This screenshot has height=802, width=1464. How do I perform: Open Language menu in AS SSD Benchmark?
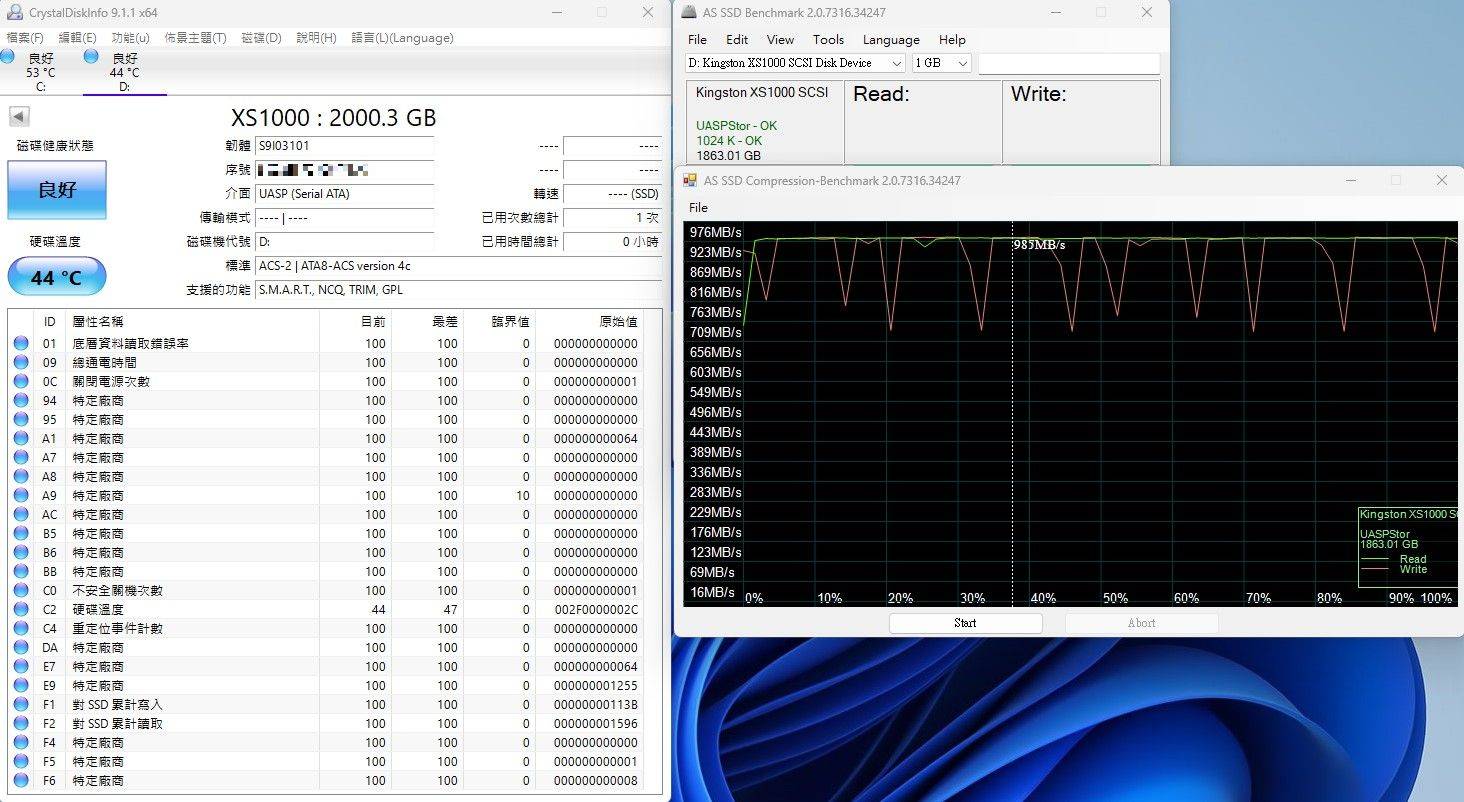point(890,40)
